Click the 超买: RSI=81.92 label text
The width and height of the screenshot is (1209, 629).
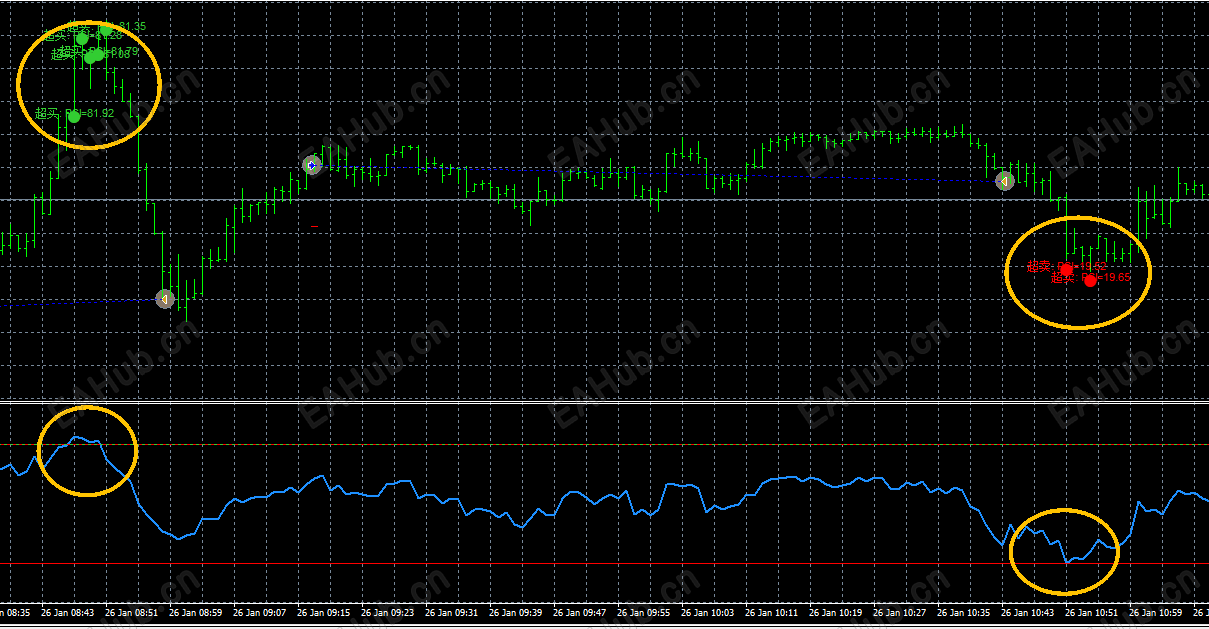[x=74, y=113]
